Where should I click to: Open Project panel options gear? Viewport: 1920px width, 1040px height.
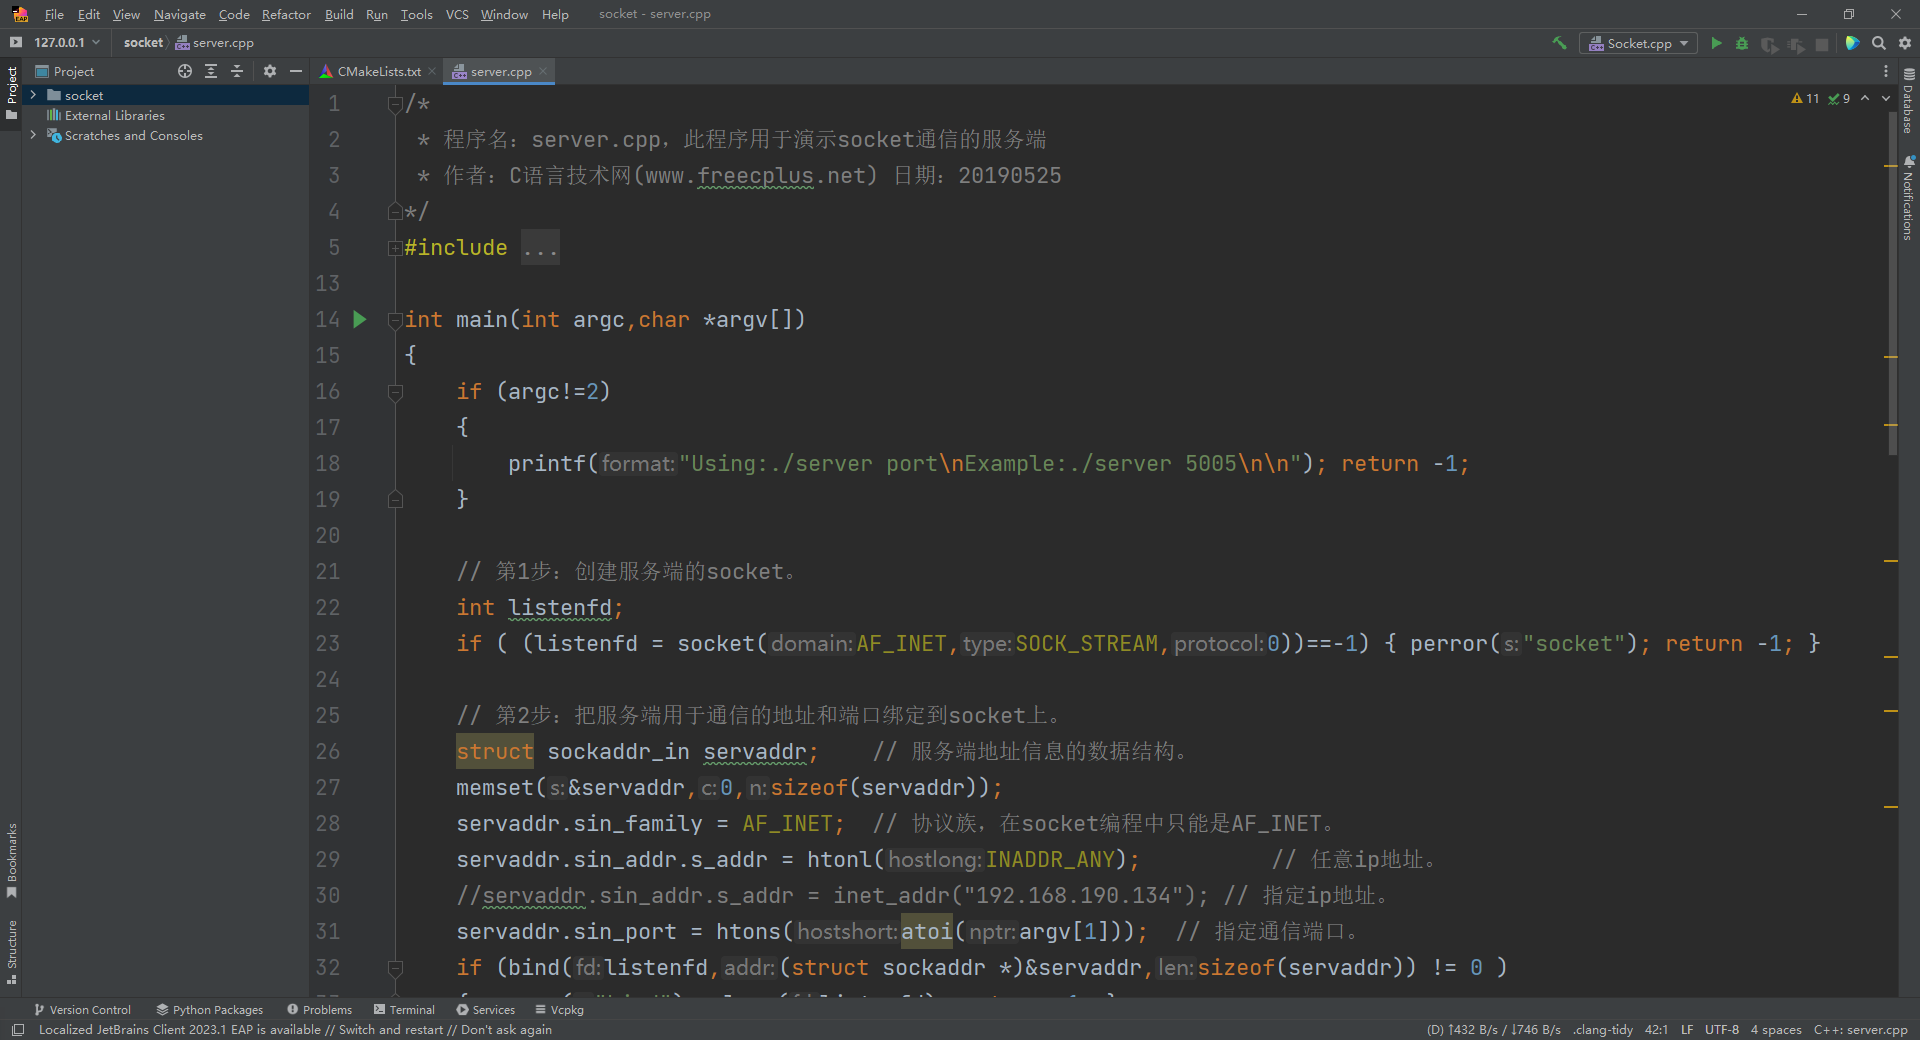point(270,71)
